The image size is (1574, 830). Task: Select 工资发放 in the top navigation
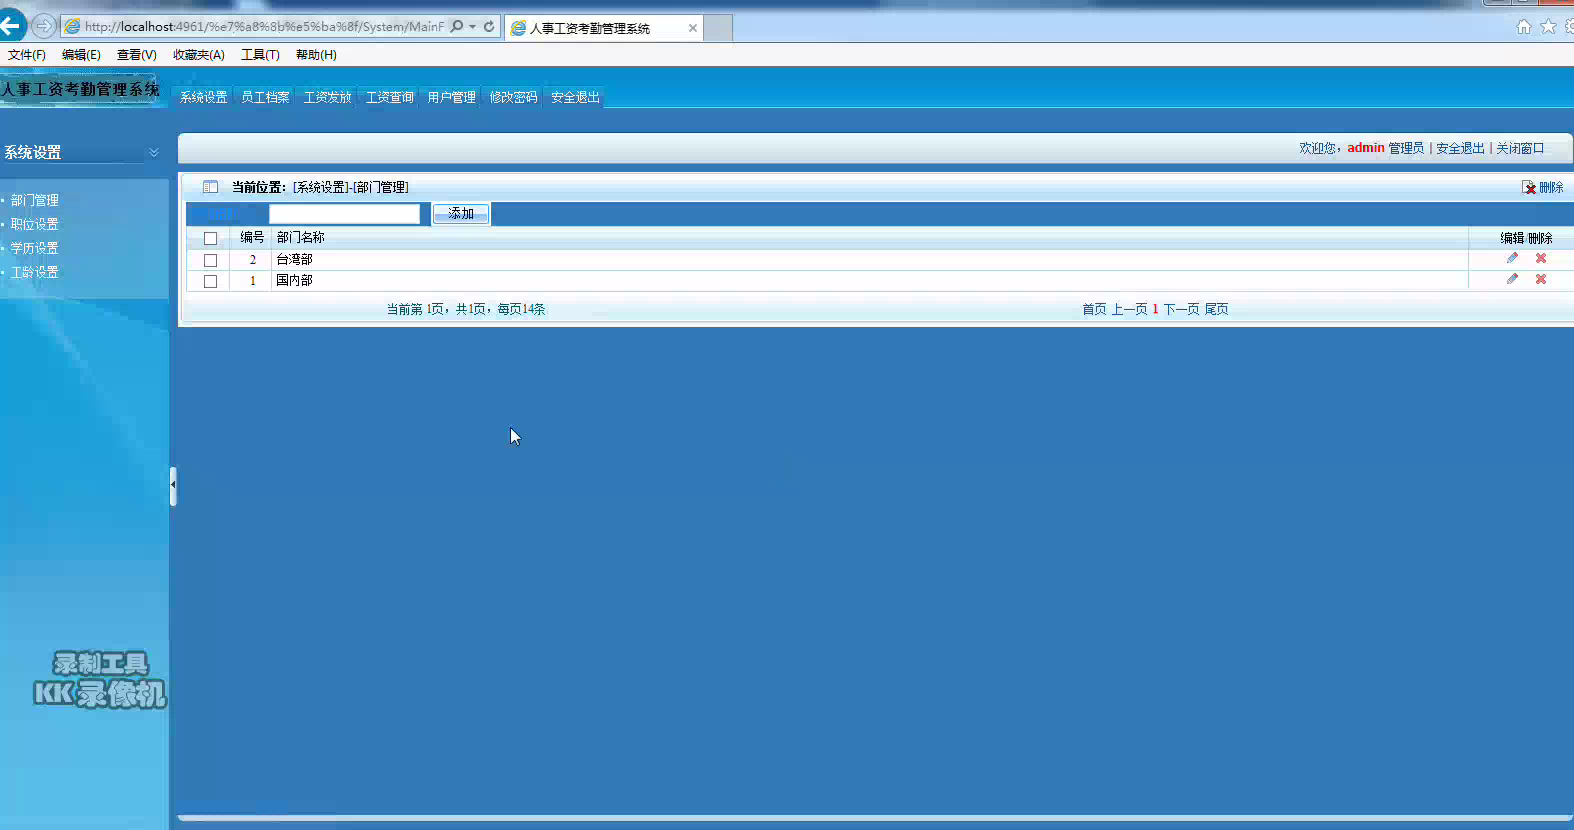[327, 97]
